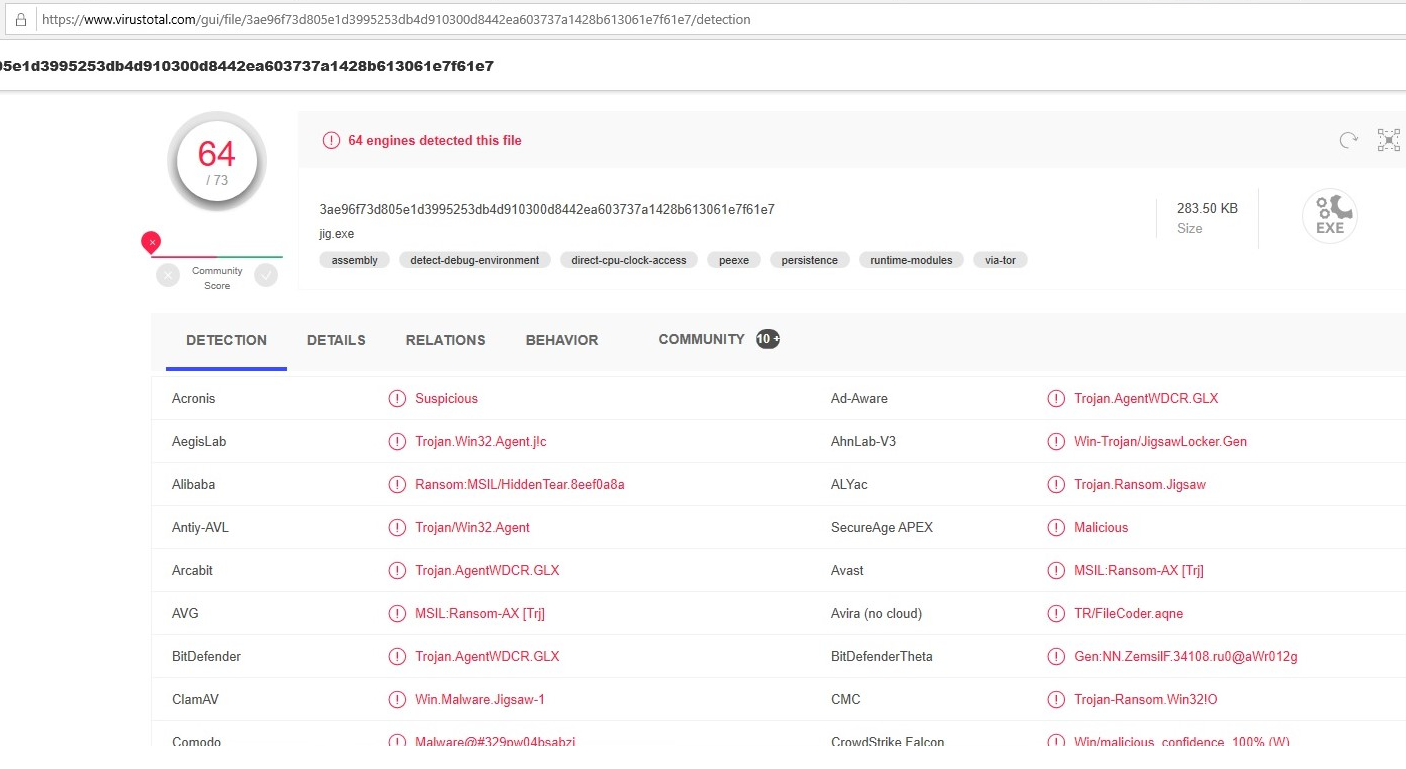Click the Arcabit Trojan.AgentWDCR.GLX result

[x=487, y=571]
